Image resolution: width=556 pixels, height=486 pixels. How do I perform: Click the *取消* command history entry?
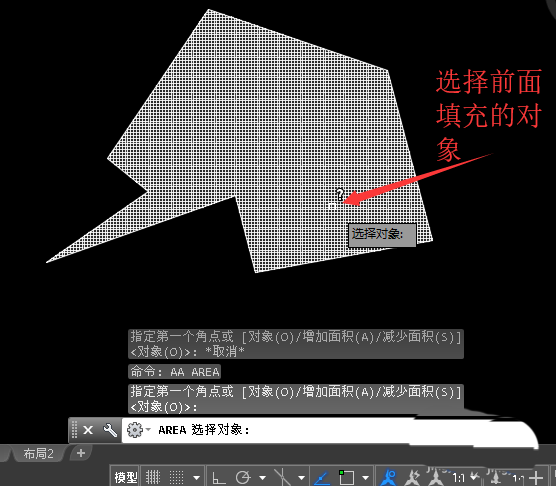[225, 352]
